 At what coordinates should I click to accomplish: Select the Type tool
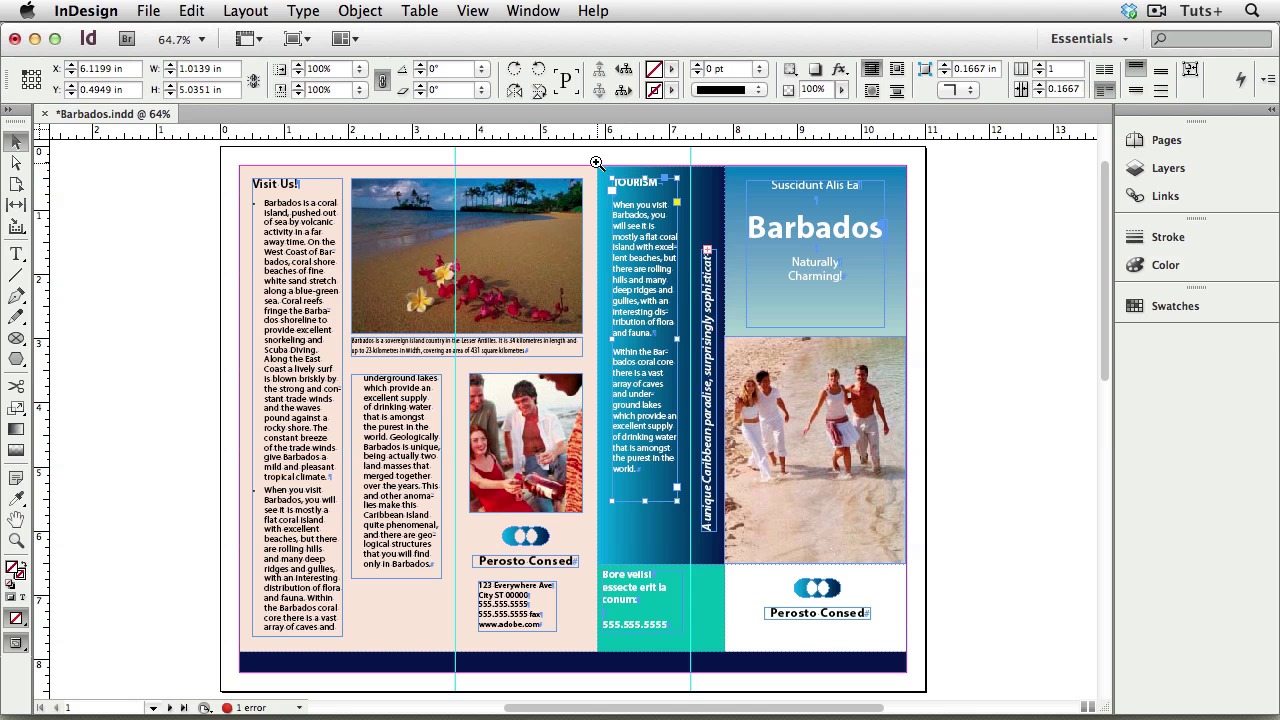[x=16, y=255]
